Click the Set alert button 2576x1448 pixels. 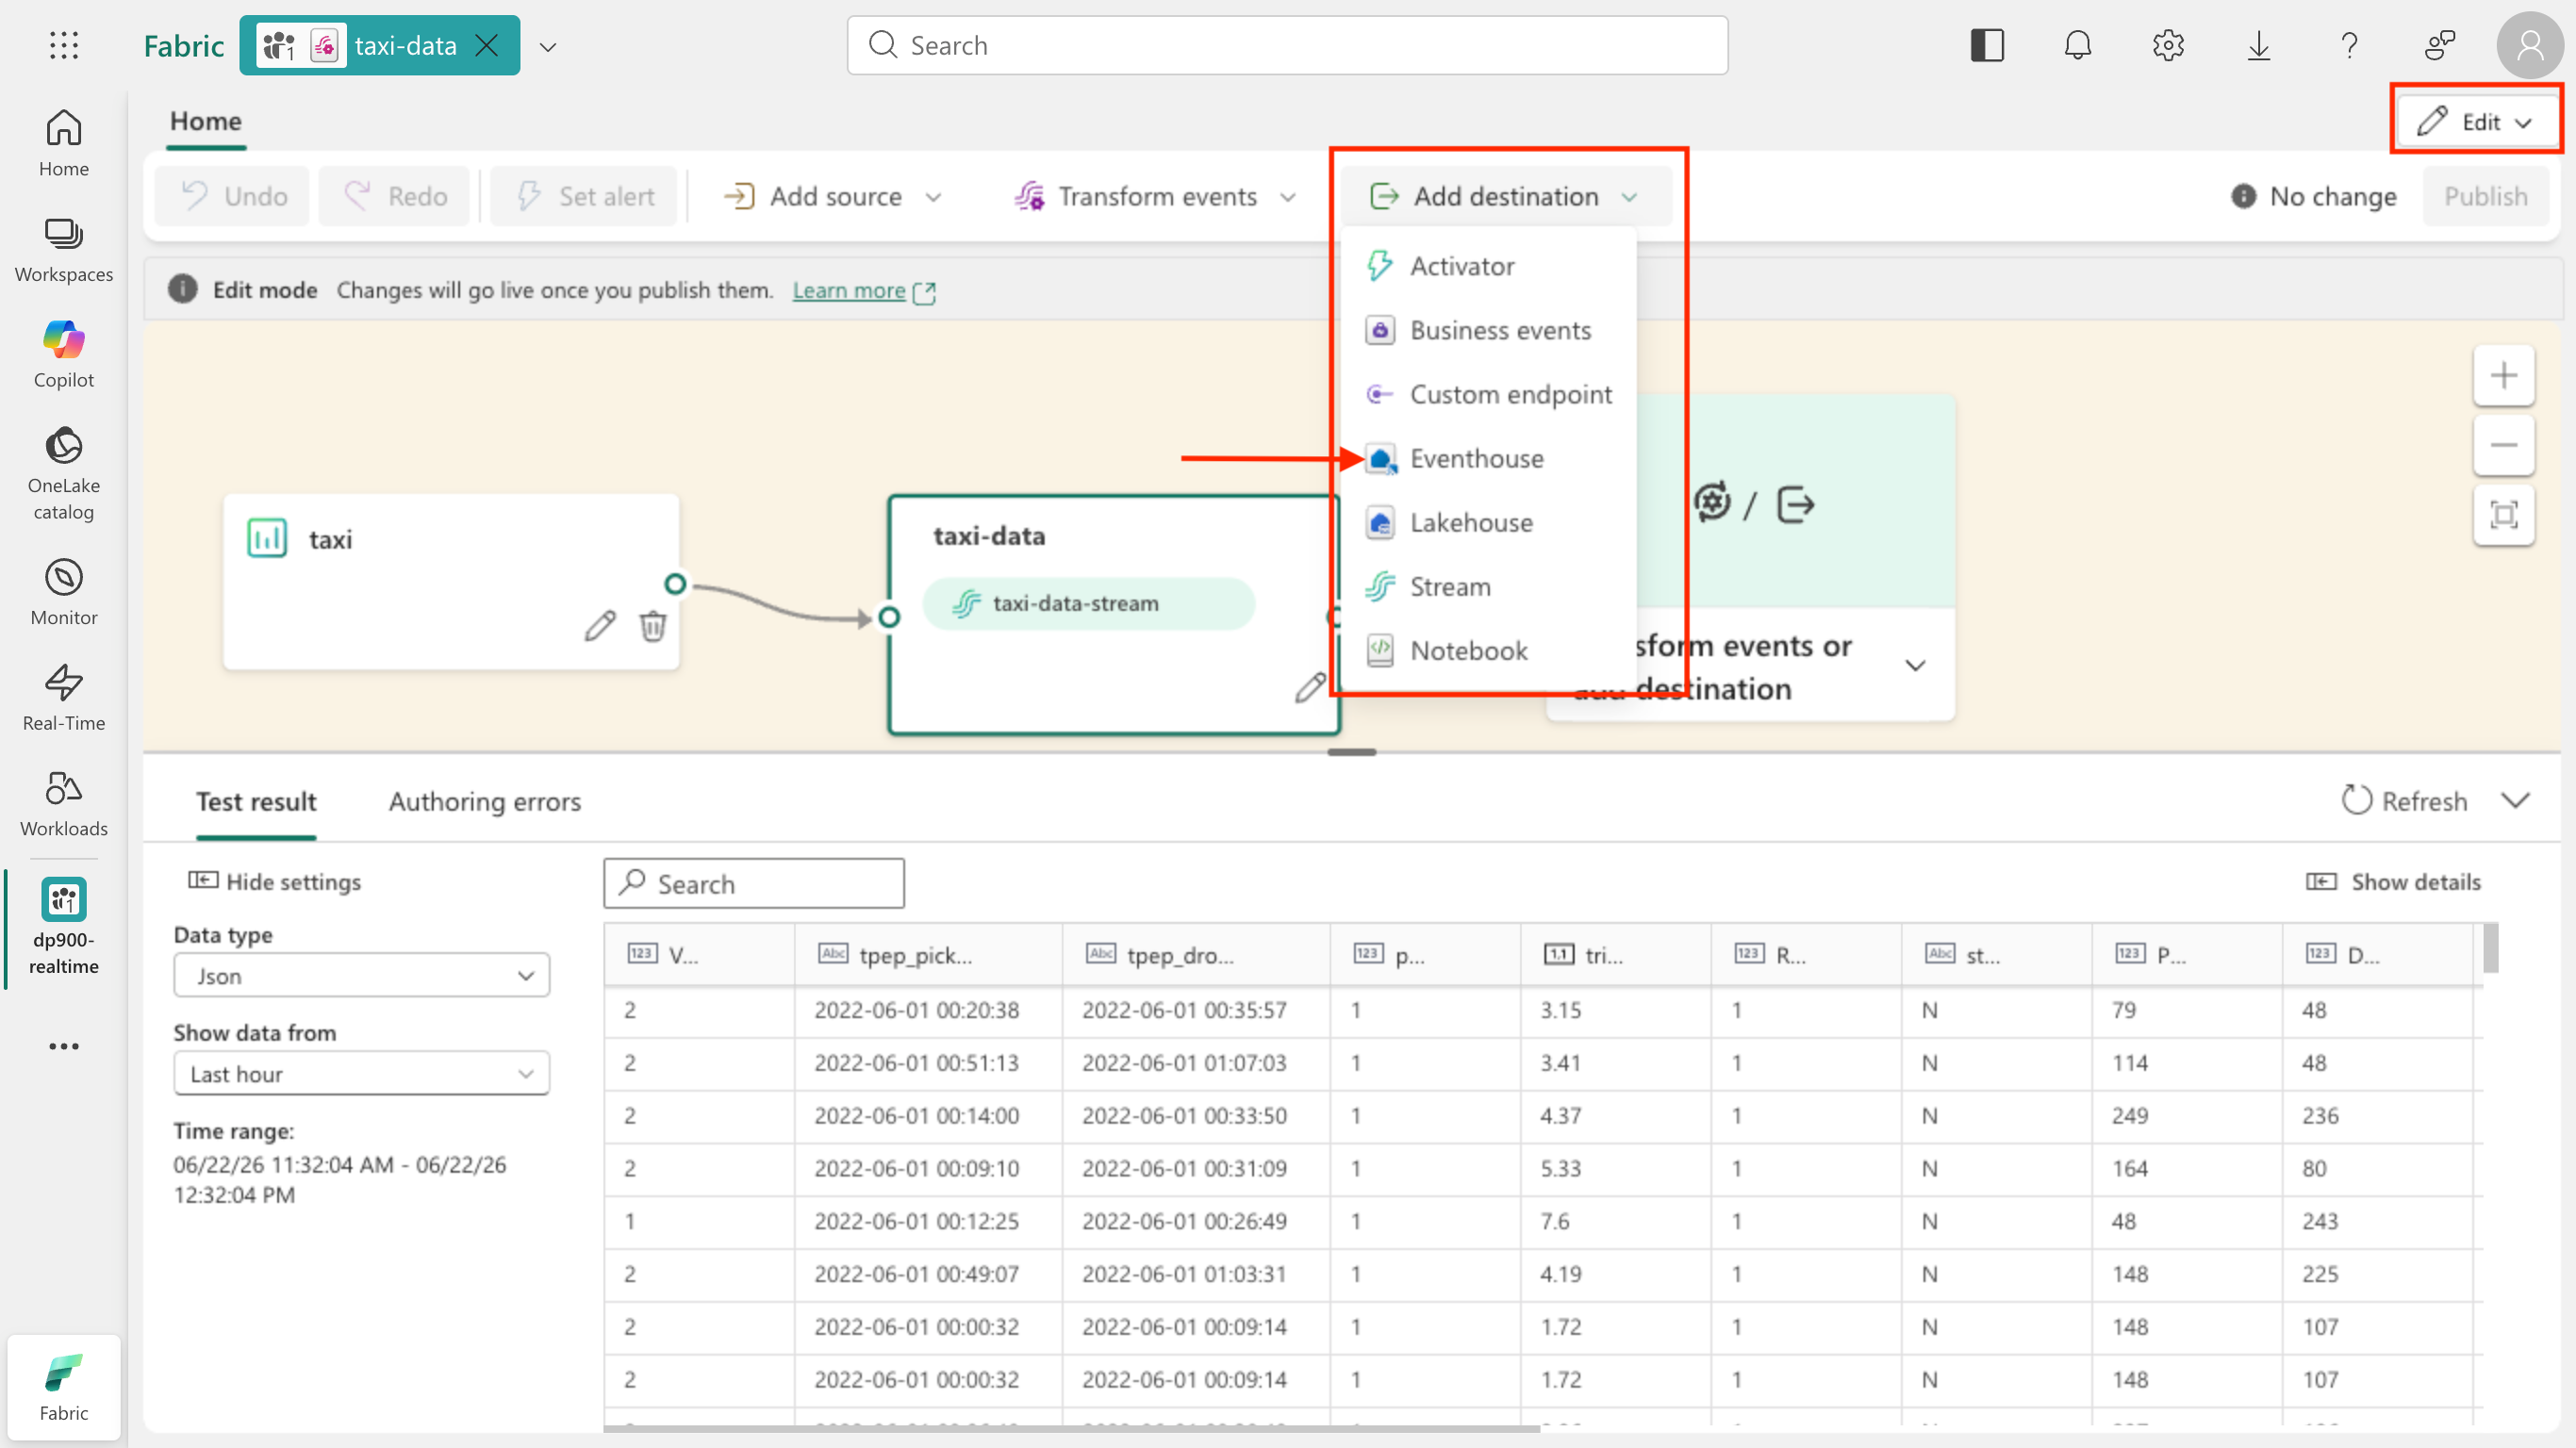click(x=584, y=196)
